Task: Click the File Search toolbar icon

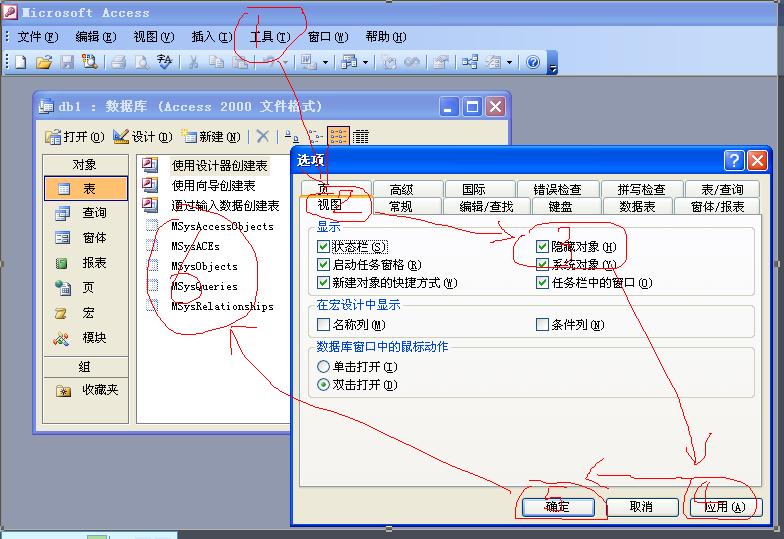Action: (x=90, y=62)
